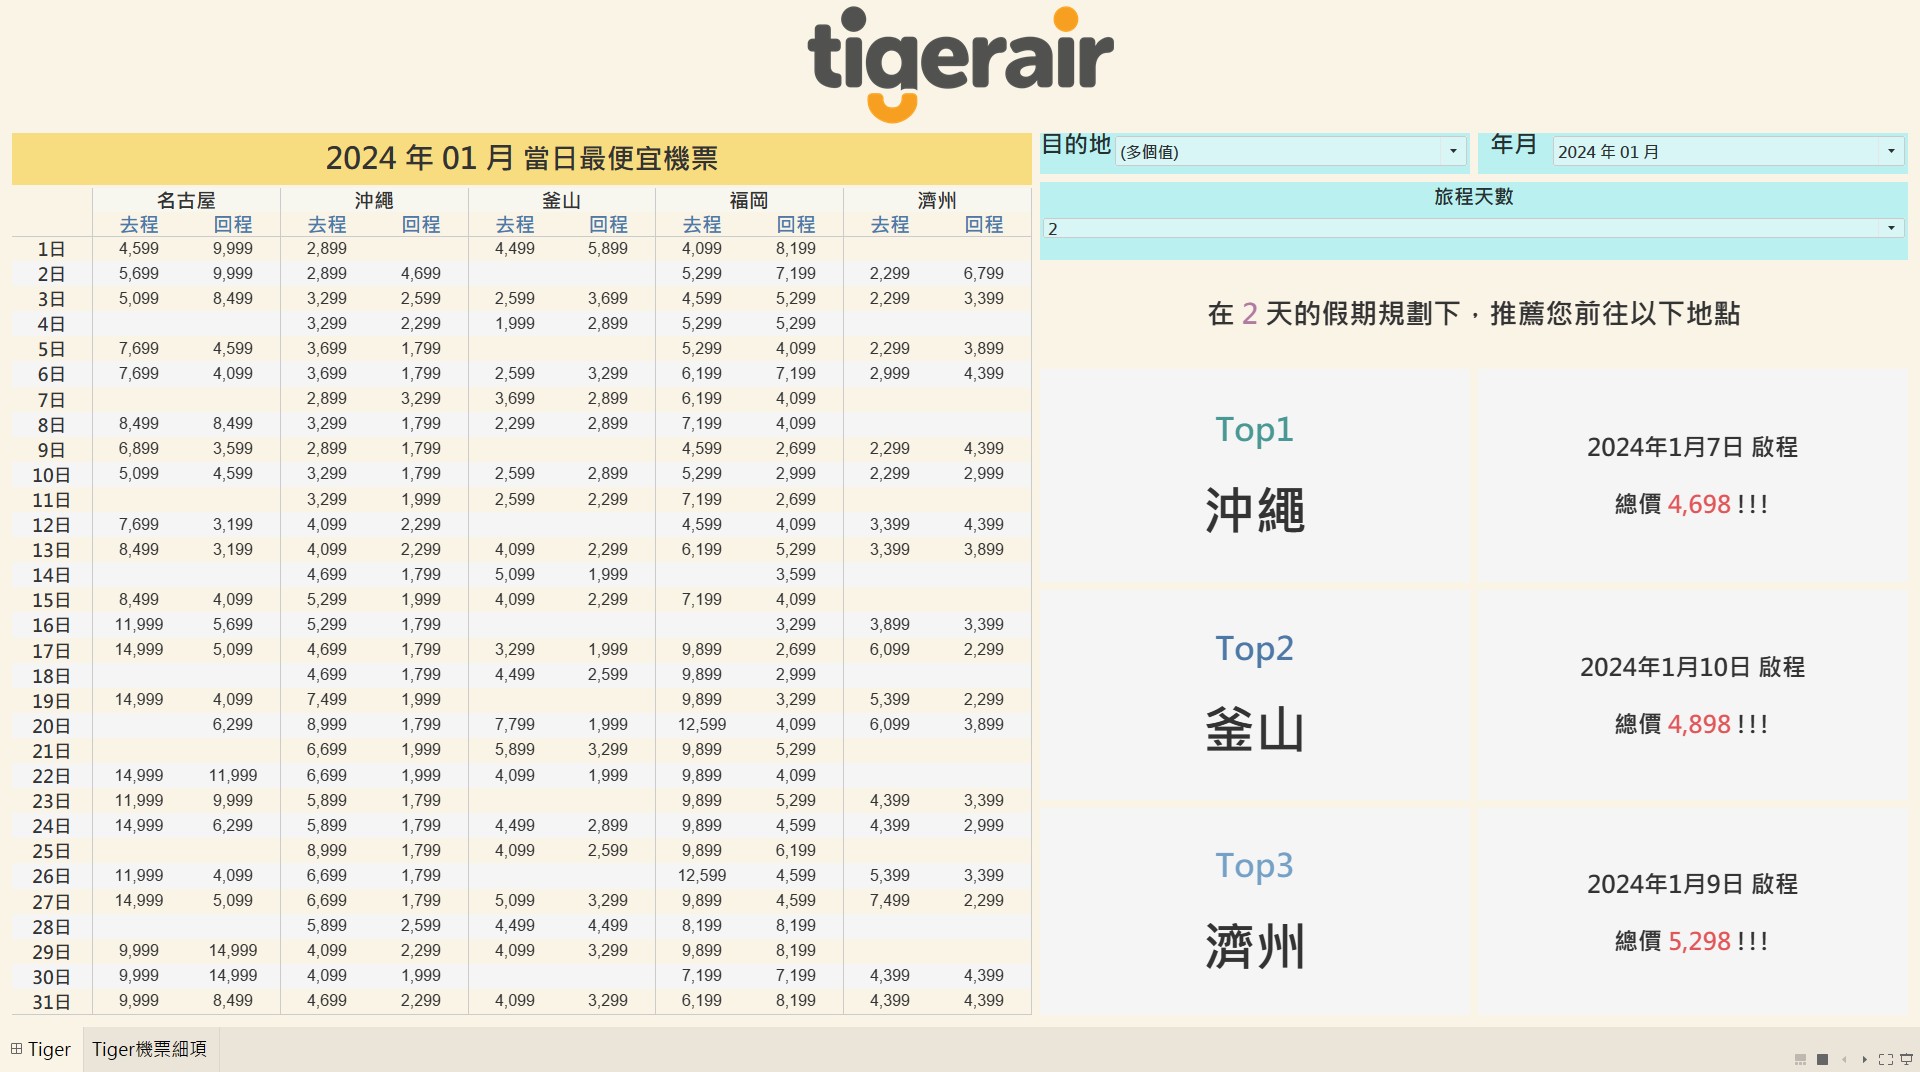Select the 濟州 column header
Screen dimensions: 1920x1072
(x=937, y=200)
